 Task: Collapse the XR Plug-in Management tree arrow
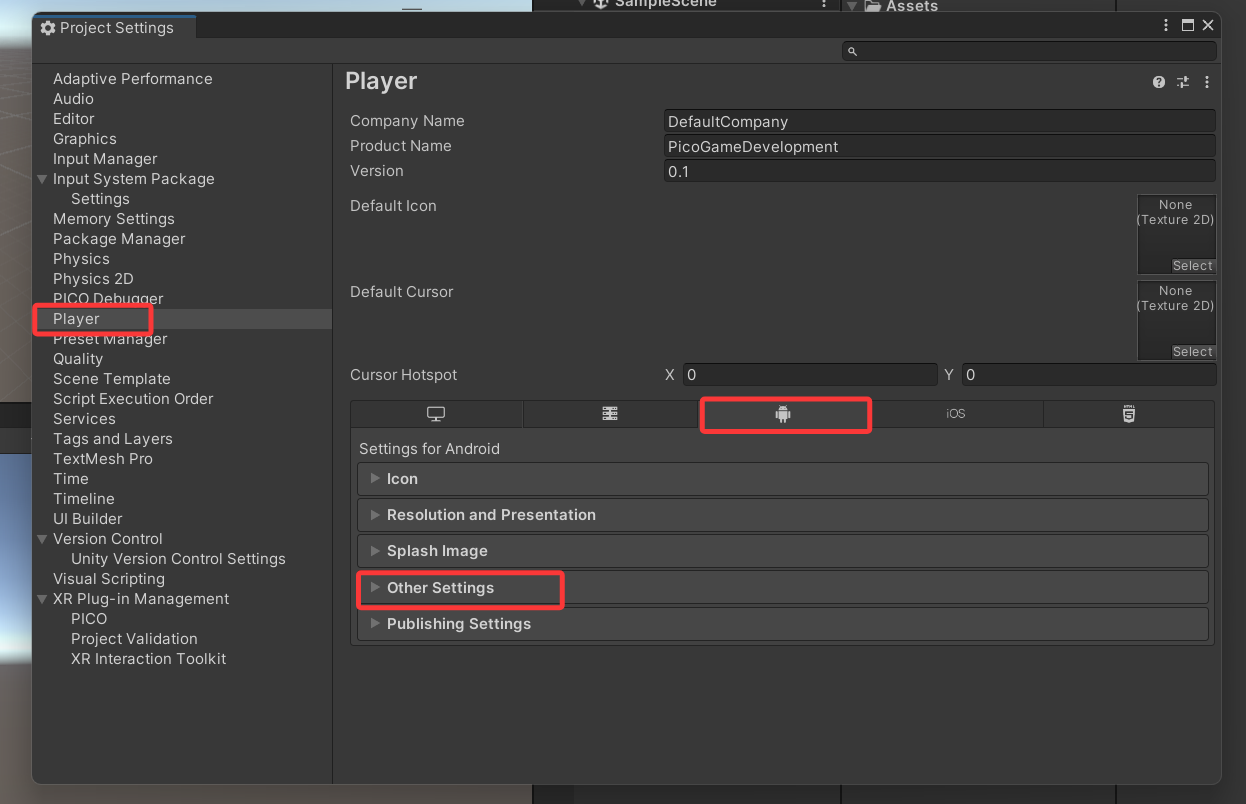click(42, 599)
